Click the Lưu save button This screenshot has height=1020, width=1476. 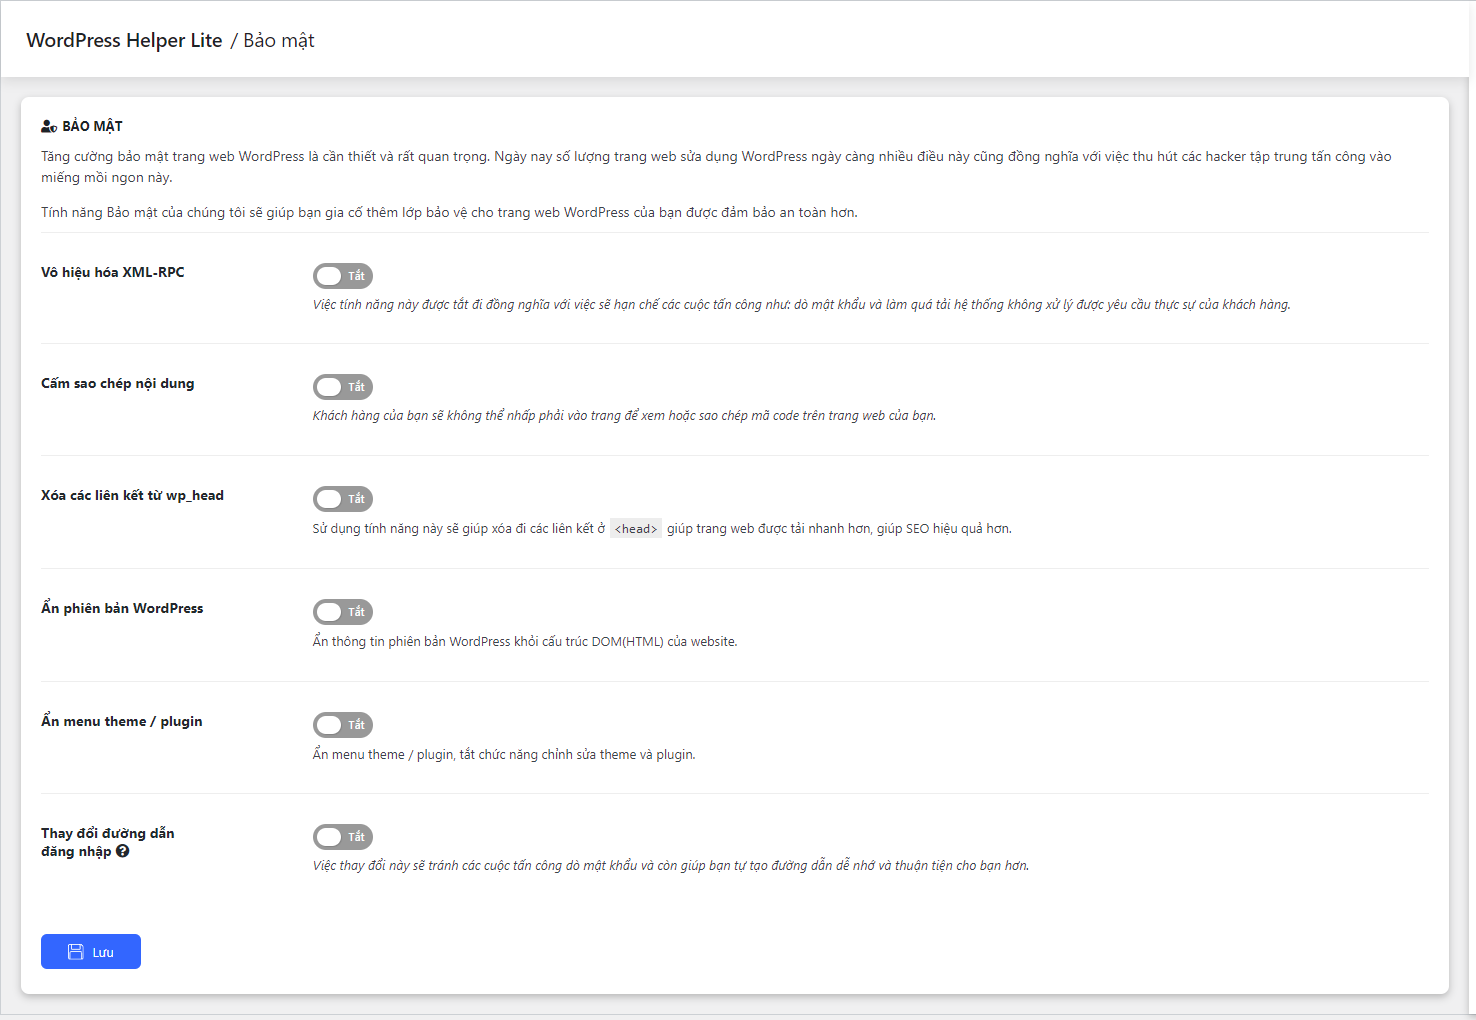coord(91,952)
